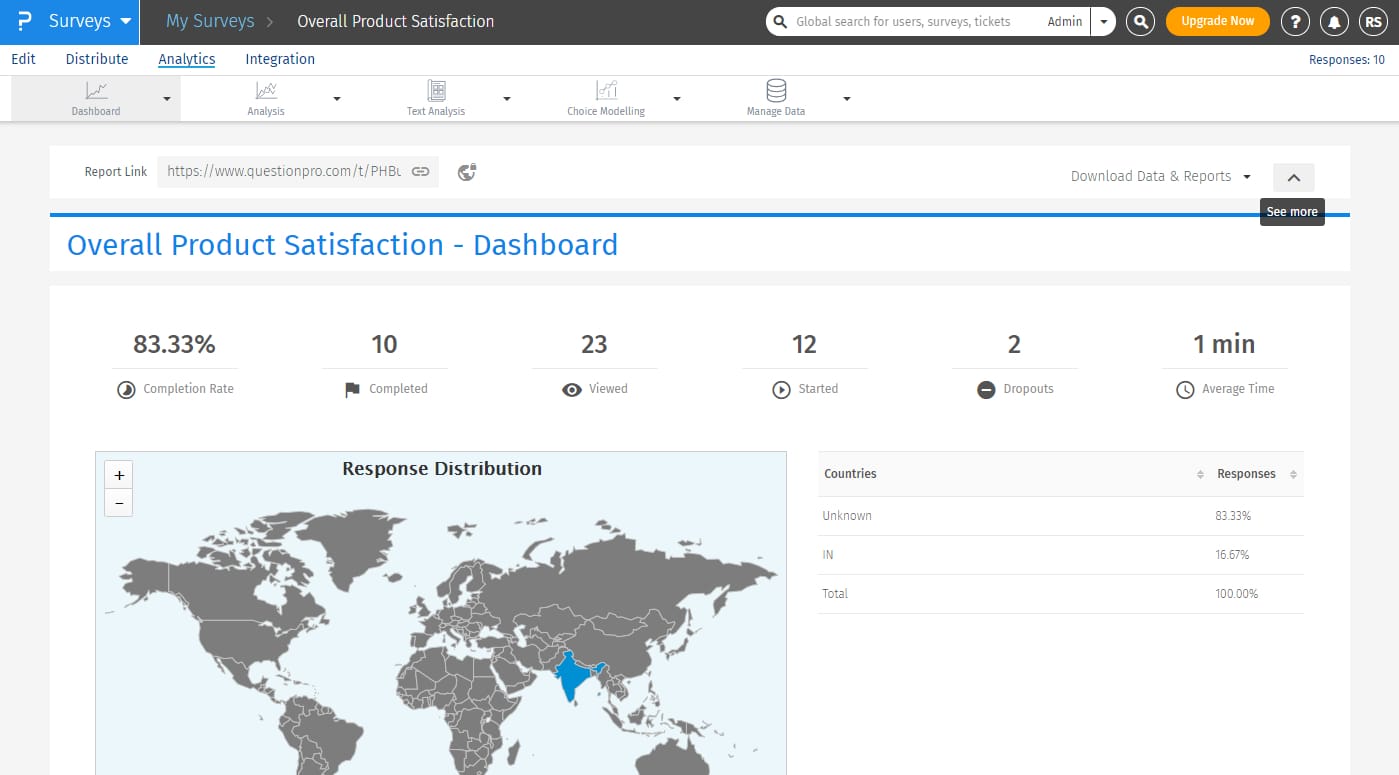
Task: Switch to the Distribute tab
Action: click(97, 59)
